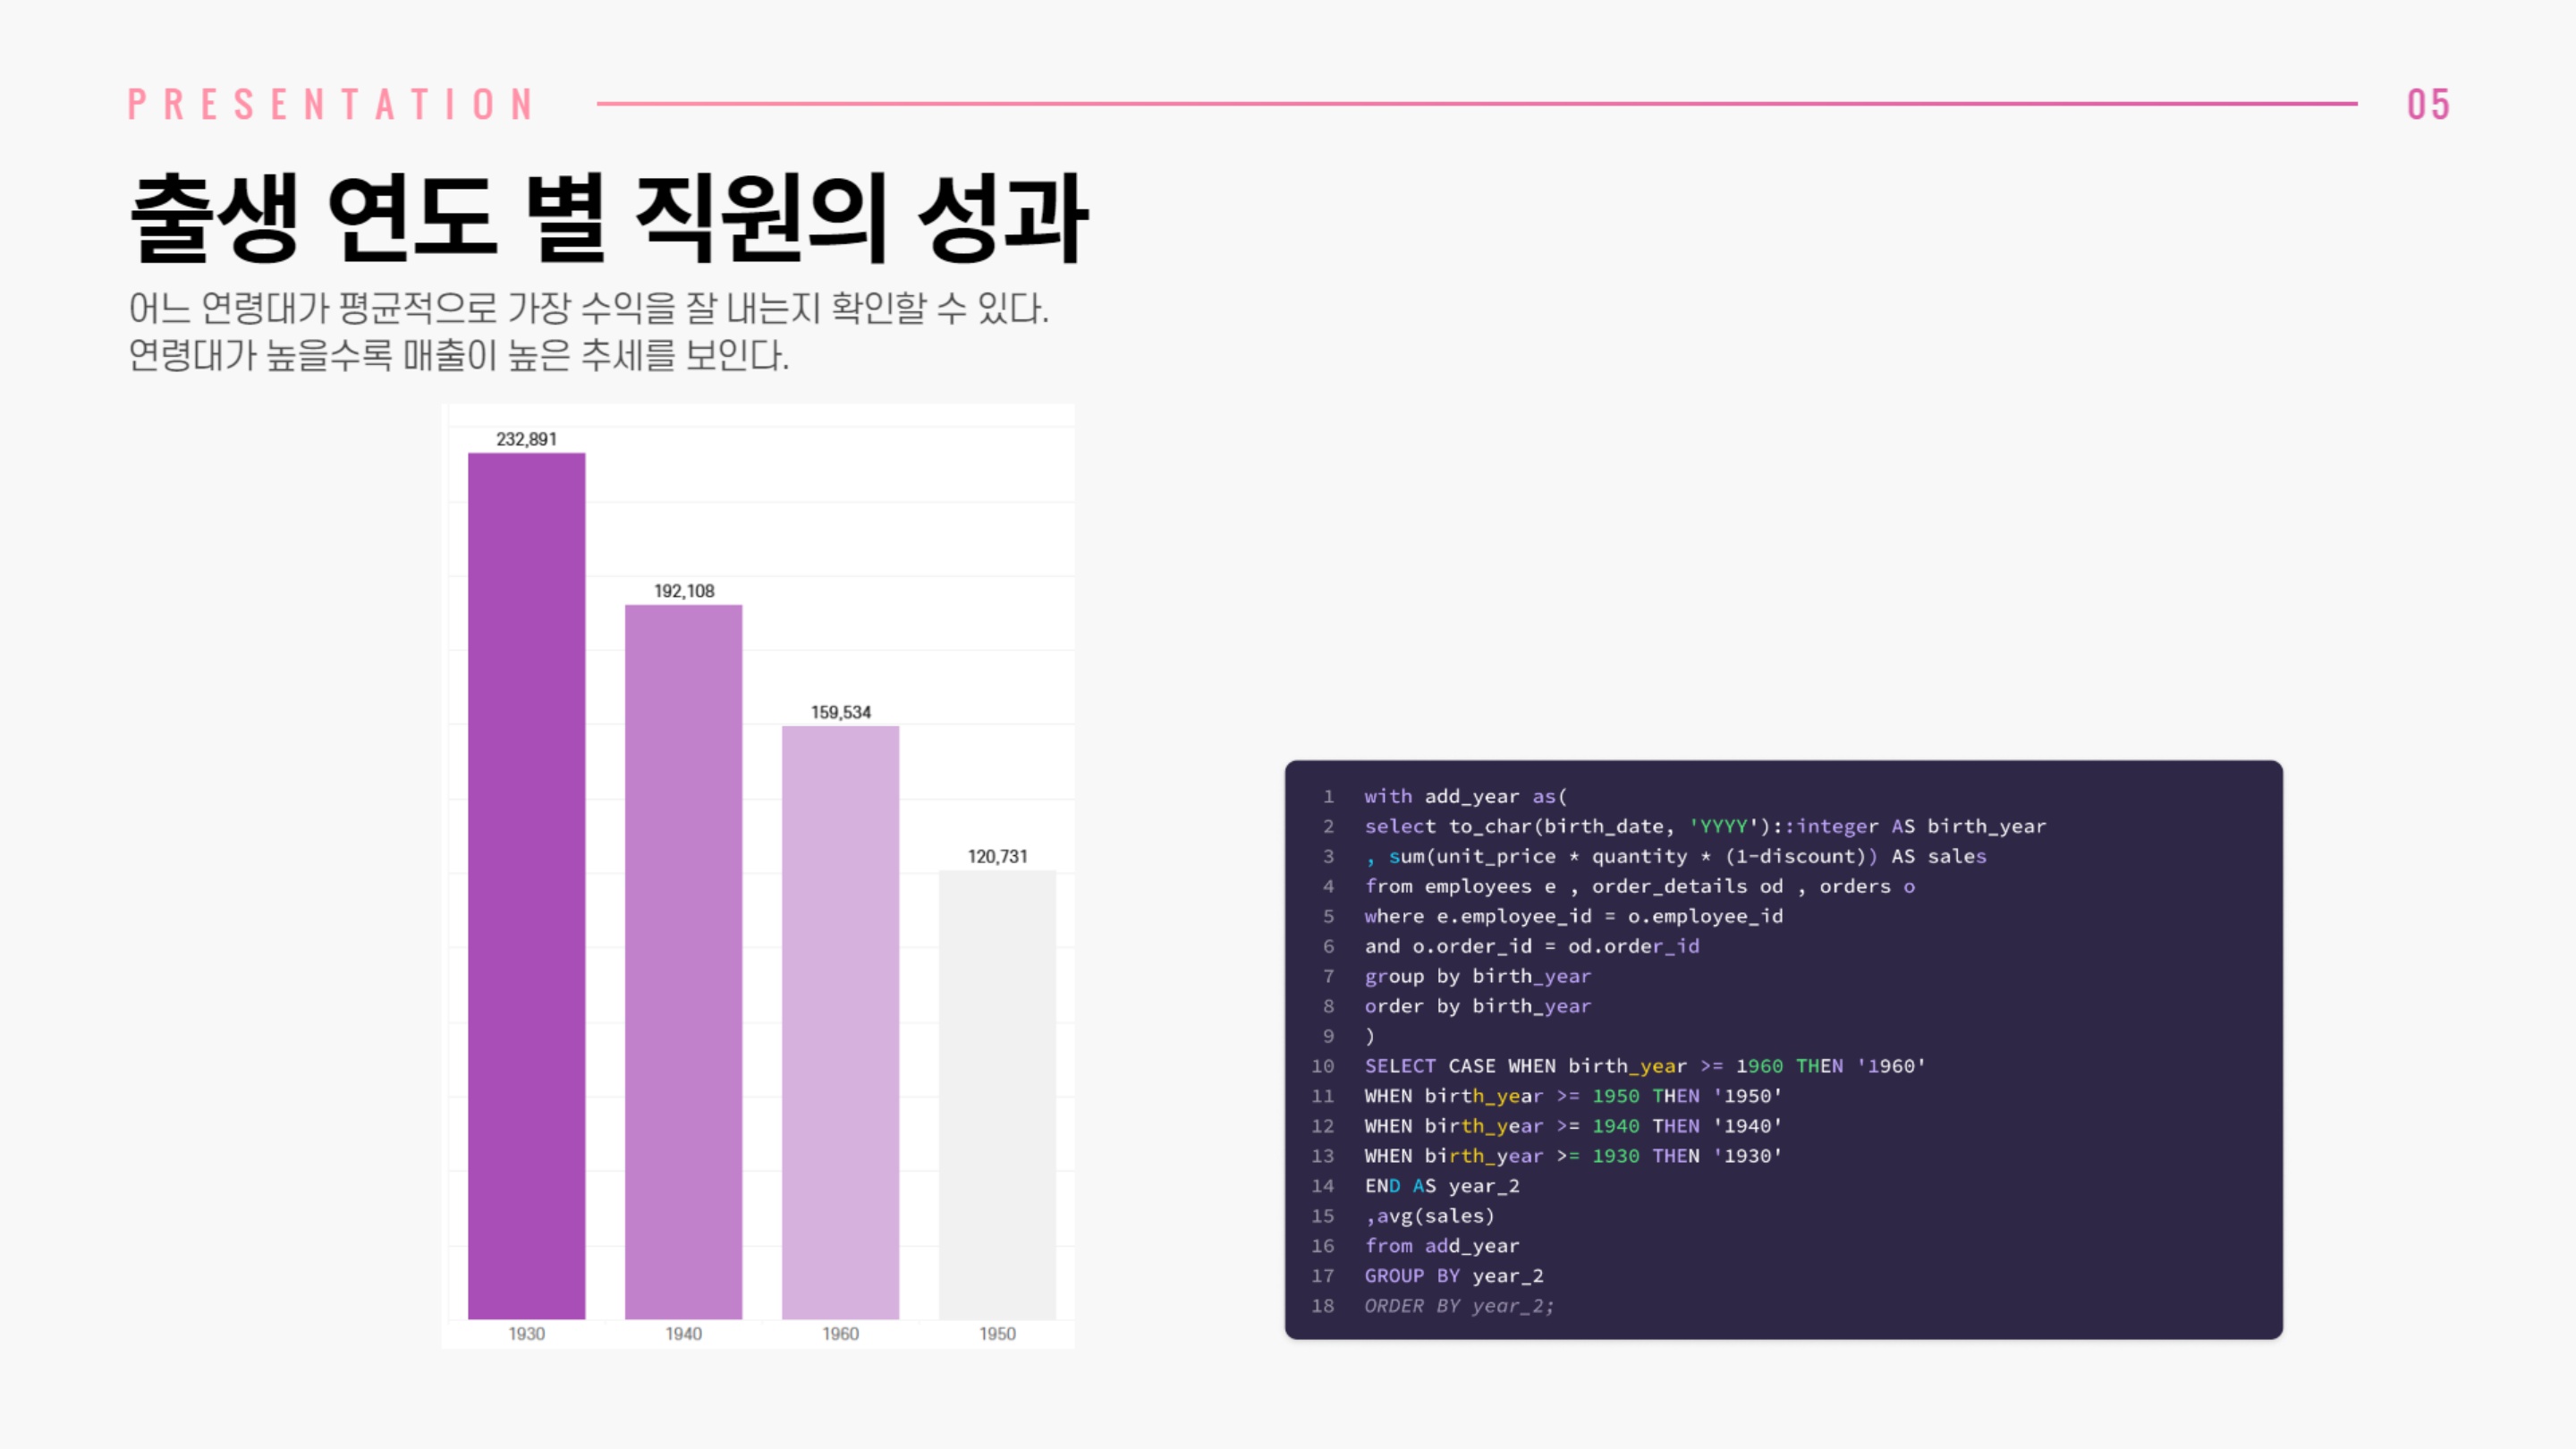This screenshot has width=2576, height=1449.
Task: Click the PRESENTATION header text
Action: pos(332,105)
